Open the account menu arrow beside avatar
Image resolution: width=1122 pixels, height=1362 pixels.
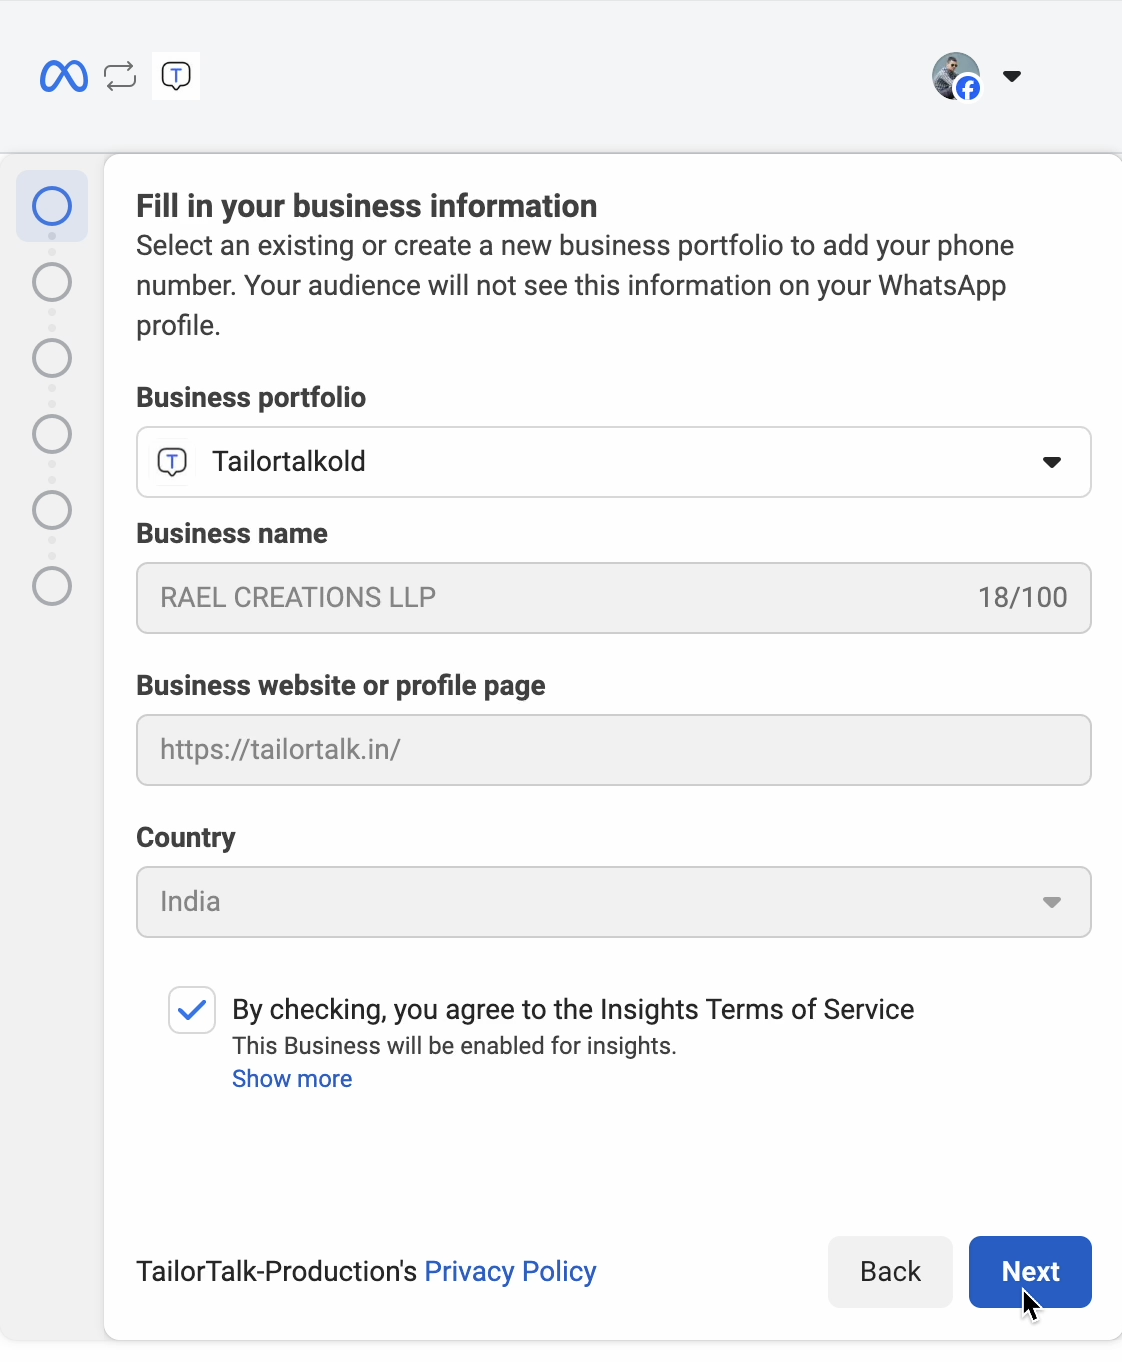[1012, 76]
